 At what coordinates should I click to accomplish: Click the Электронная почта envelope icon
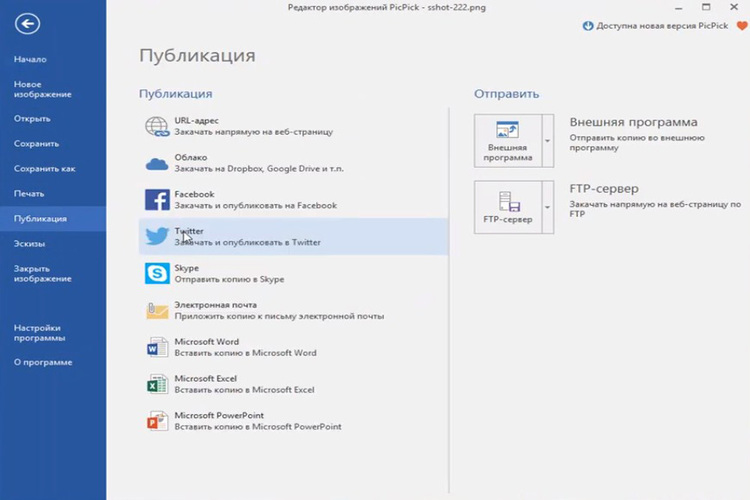point(157,311)
